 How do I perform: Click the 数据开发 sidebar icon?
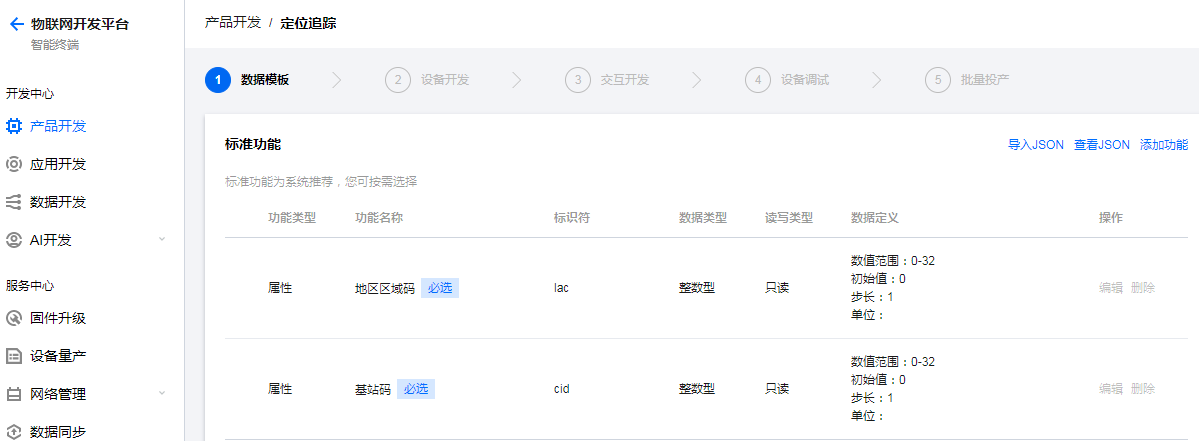[14, 203]
